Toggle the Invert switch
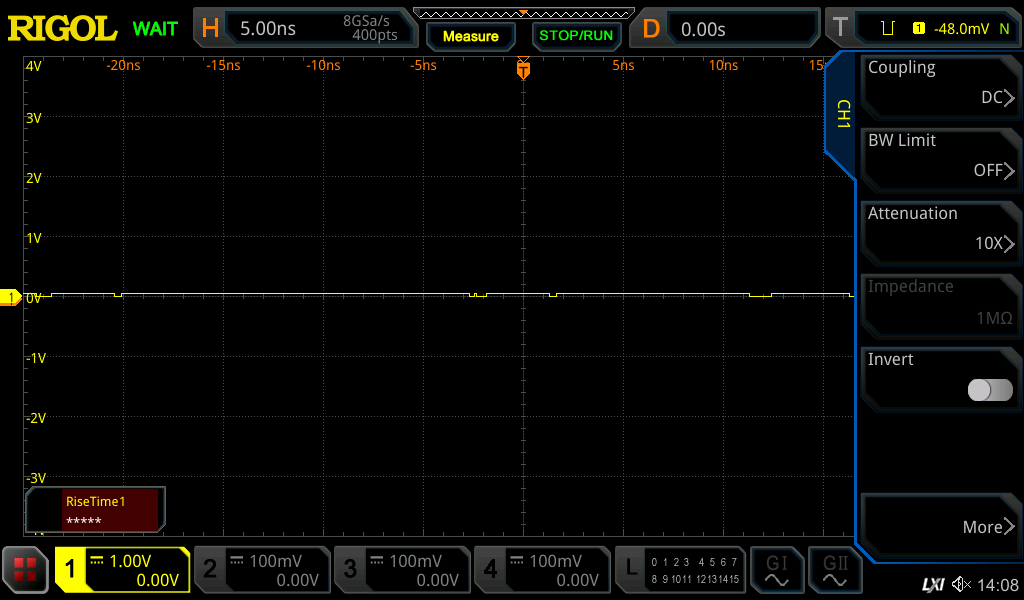 (990, 390)
